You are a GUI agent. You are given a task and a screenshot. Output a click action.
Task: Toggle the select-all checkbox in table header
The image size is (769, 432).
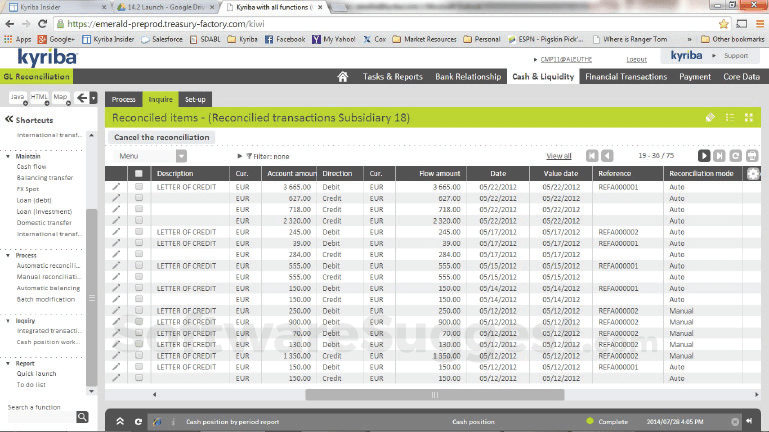click(x=139, y=174)
